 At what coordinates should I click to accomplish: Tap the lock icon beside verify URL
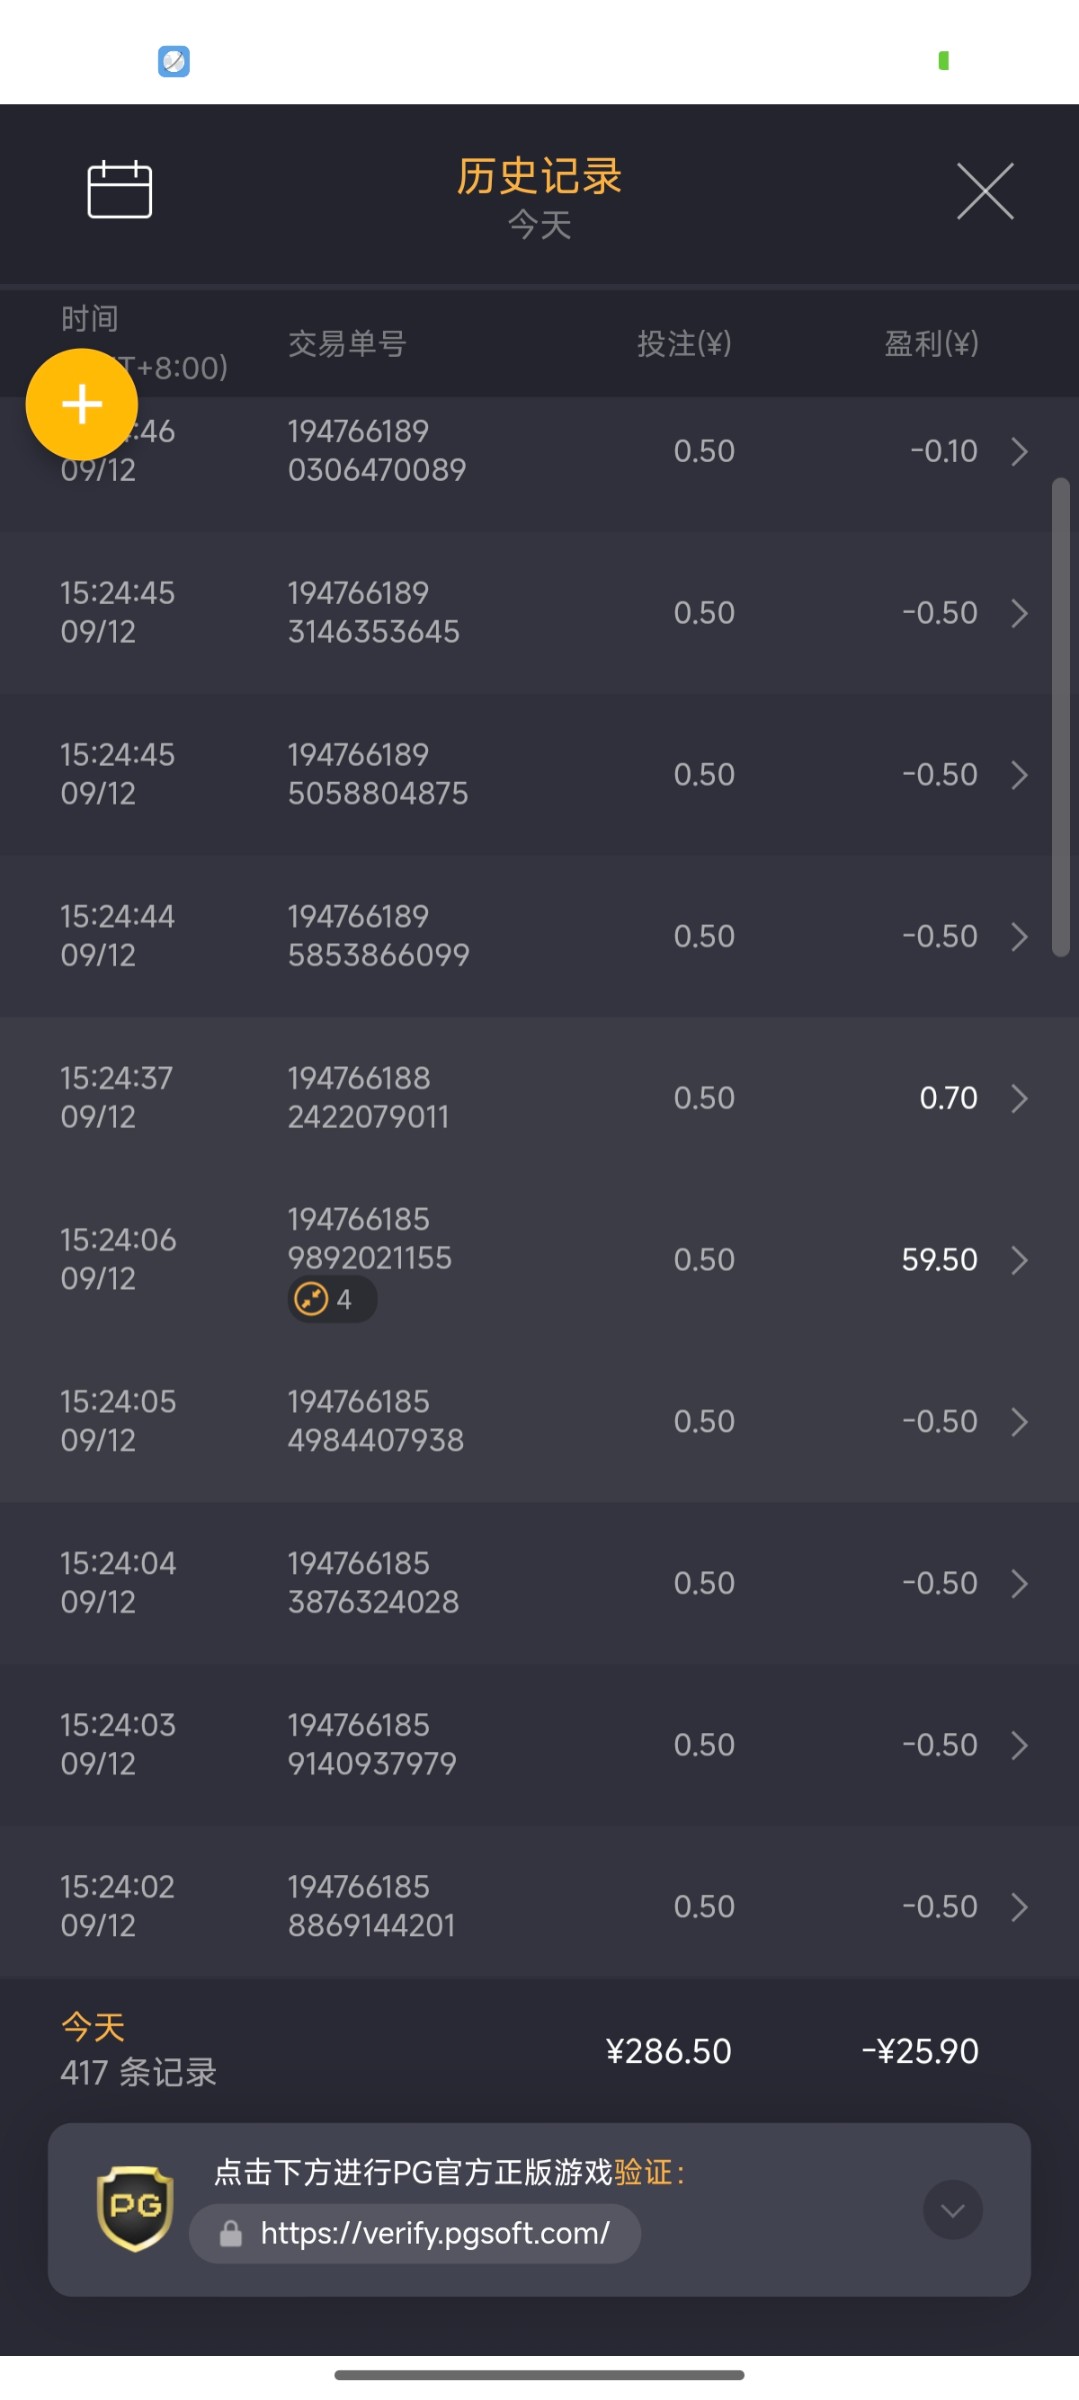(x=231, y=2234)
